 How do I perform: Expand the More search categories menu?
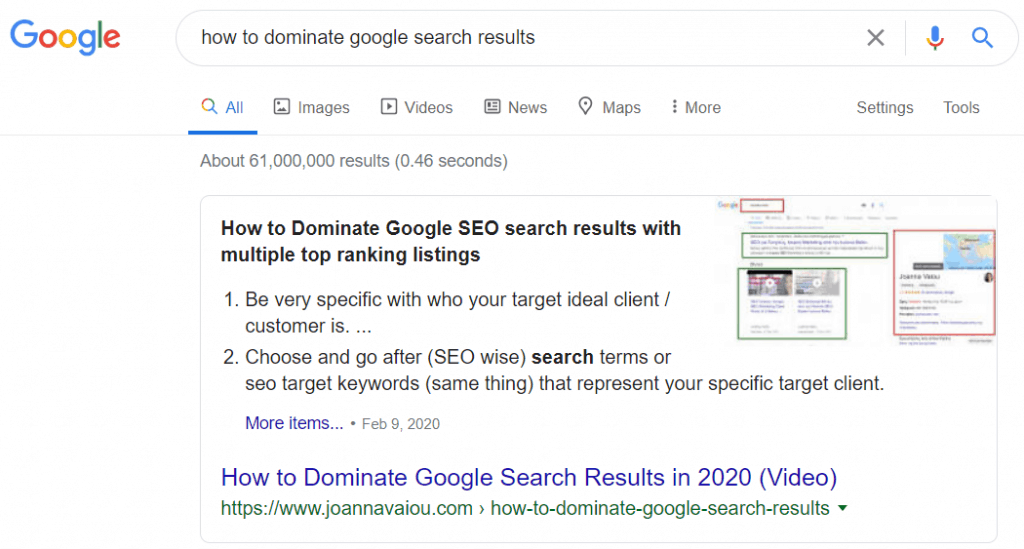696,107
